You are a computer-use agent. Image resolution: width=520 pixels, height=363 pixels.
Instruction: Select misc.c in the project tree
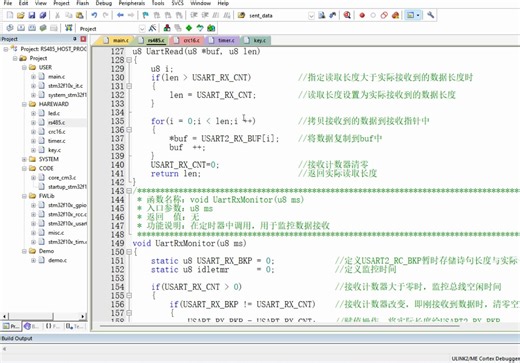coord(56,232)
